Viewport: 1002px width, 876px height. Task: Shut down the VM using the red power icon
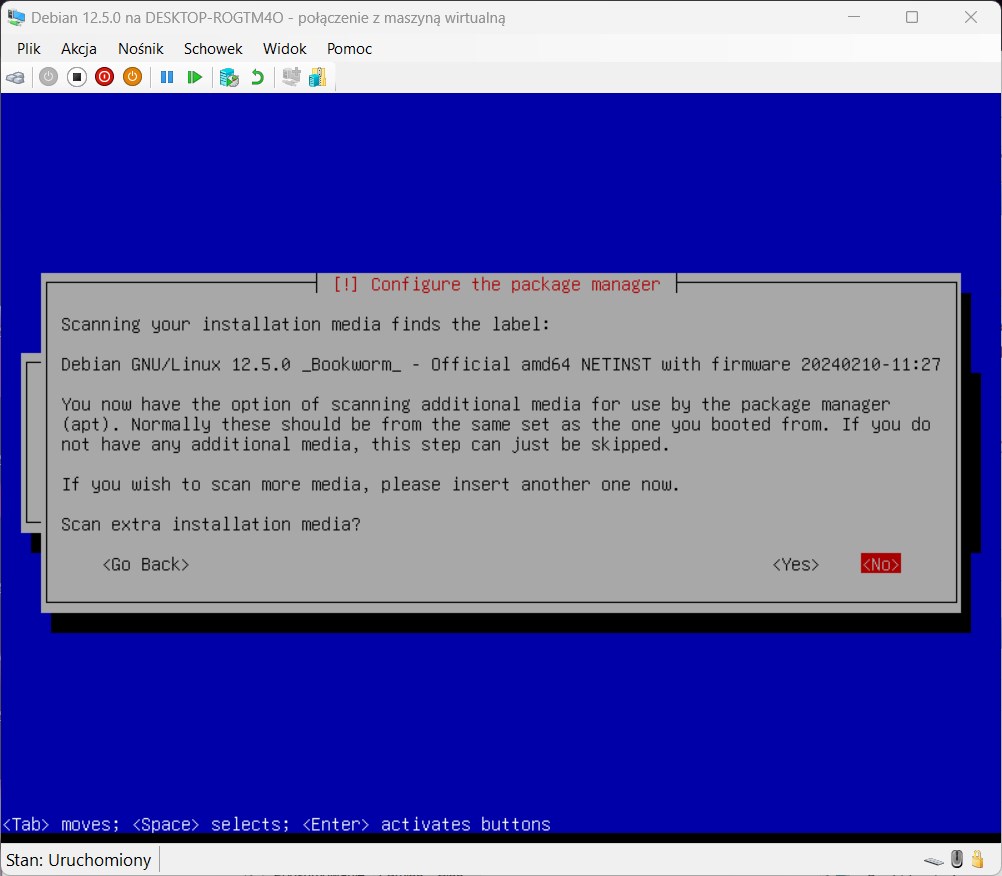click(104, 77)
